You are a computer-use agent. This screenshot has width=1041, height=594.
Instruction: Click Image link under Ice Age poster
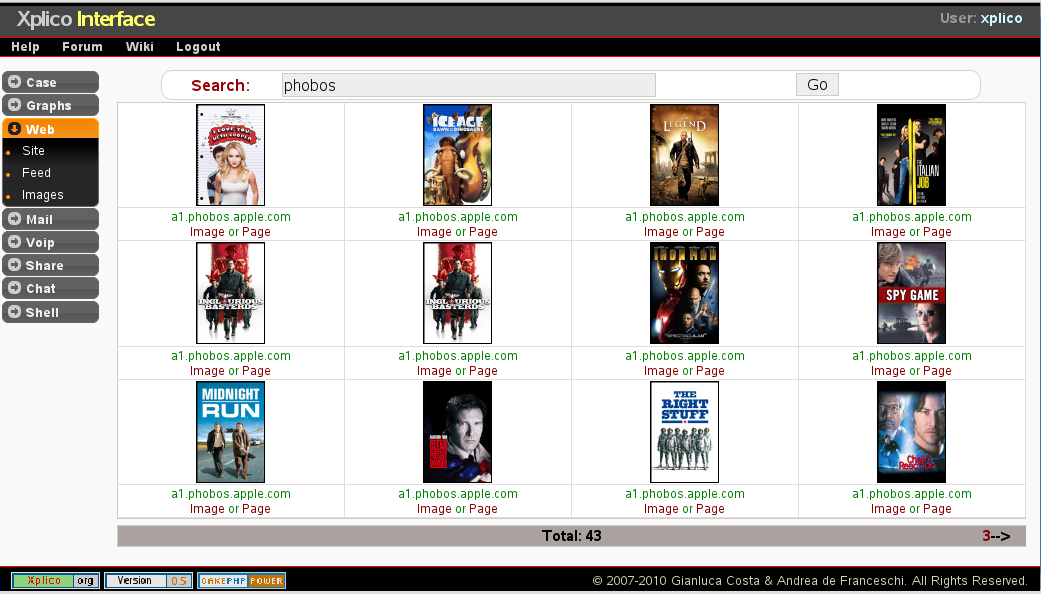434,232
